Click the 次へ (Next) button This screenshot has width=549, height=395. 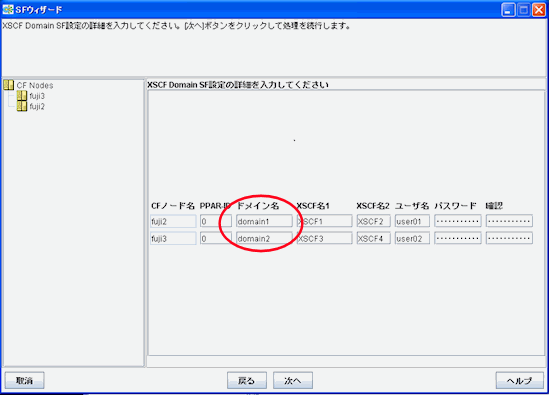[x=293, y=380]
